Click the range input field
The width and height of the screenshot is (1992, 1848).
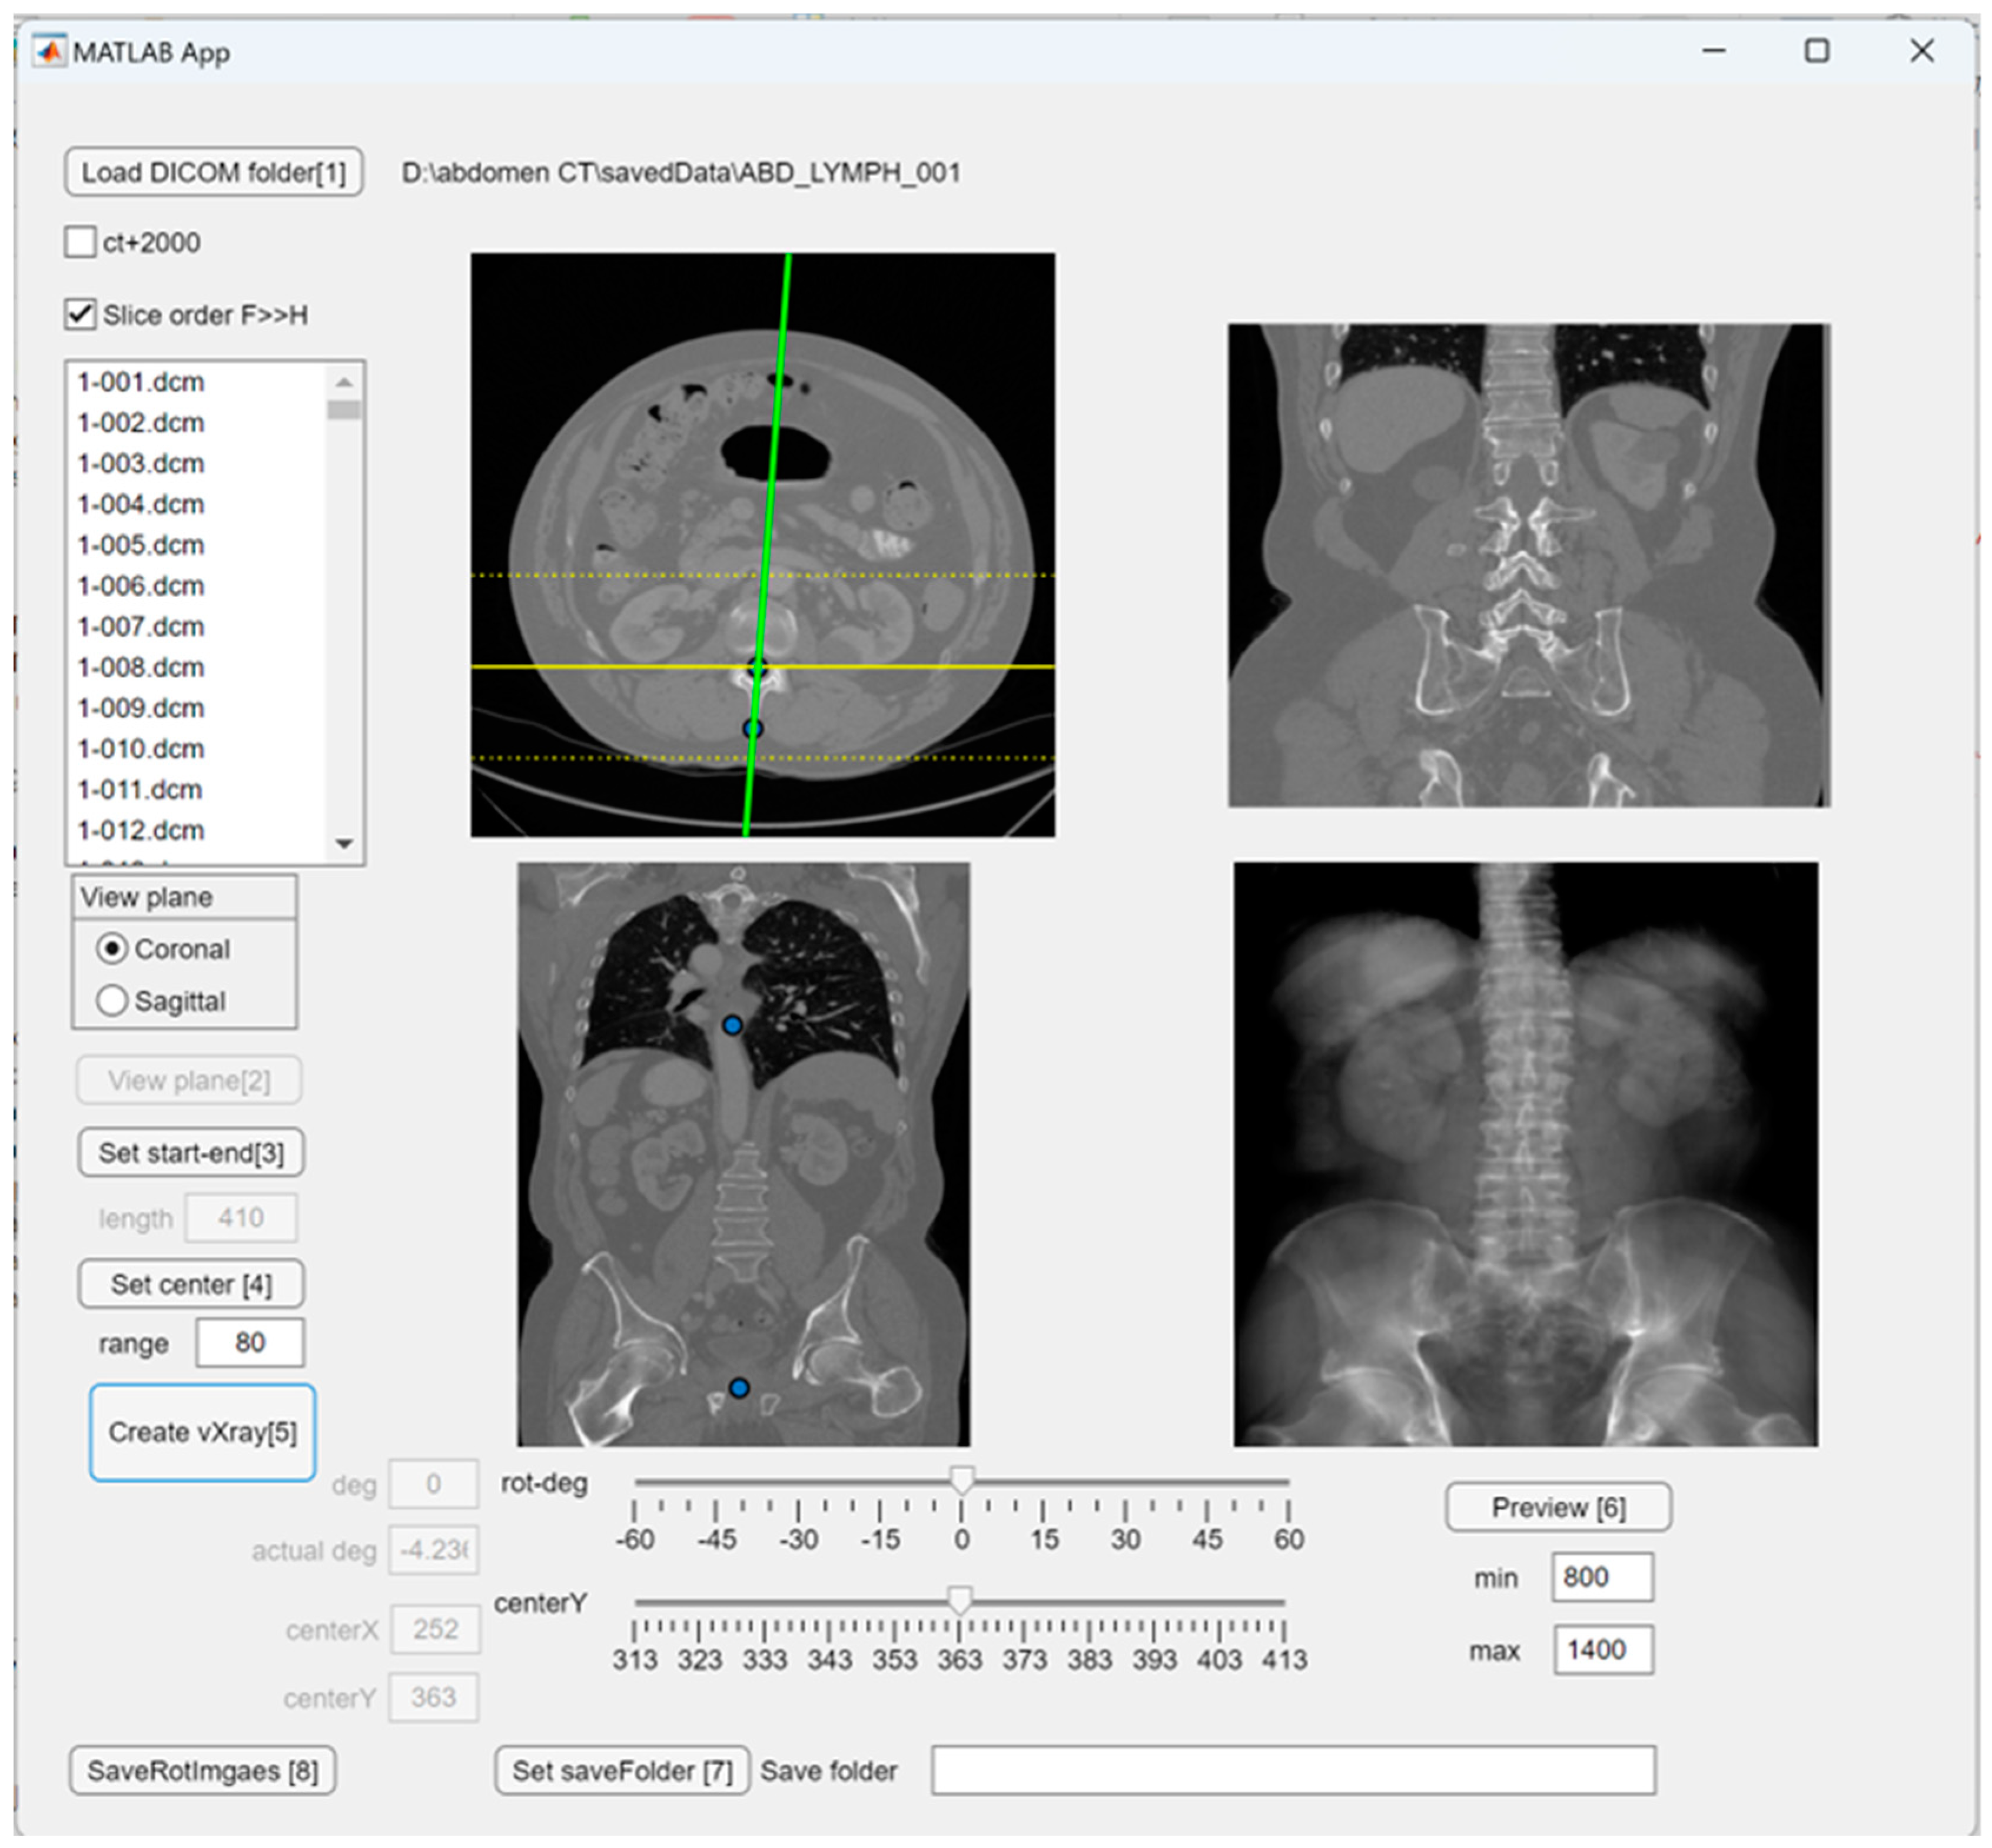click(x=249, y=1342)
